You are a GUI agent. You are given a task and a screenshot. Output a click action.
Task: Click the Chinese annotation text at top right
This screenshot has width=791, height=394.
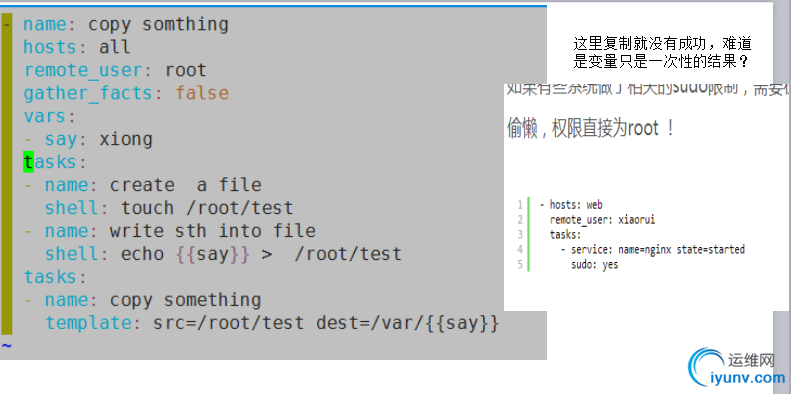tap(662, 52)
